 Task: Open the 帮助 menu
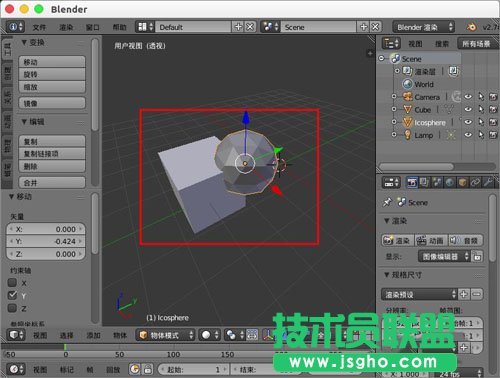pos(119,27)
